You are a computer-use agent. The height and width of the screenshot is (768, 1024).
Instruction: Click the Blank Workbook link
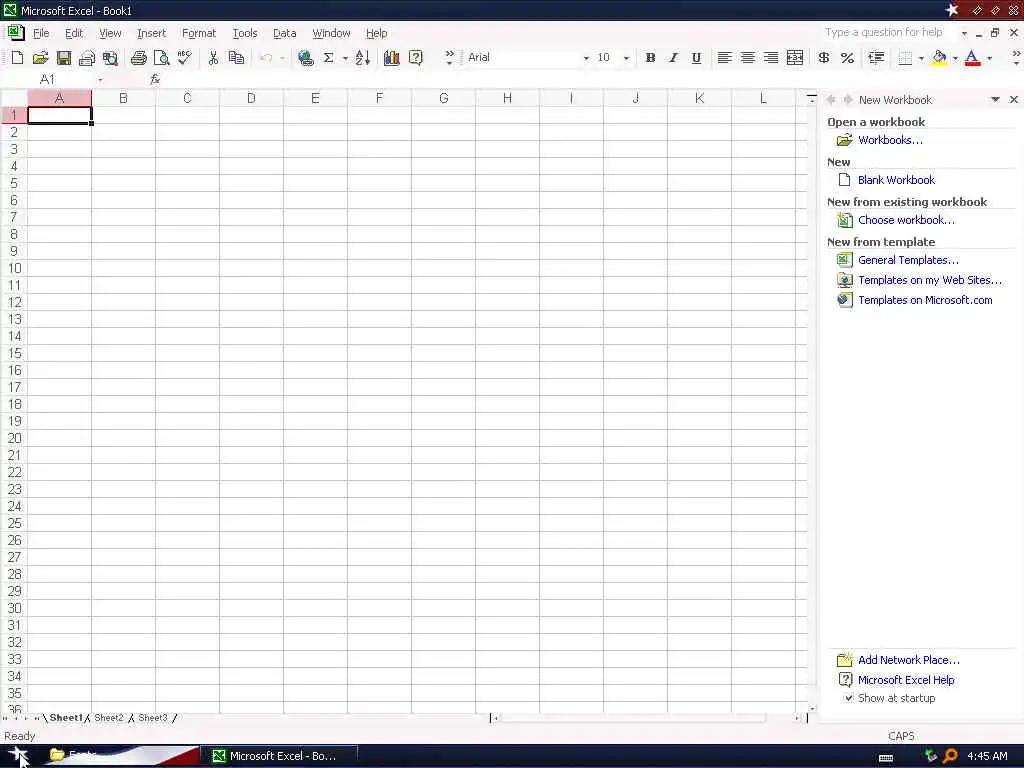pyautogui.click(x=896, y=180)
